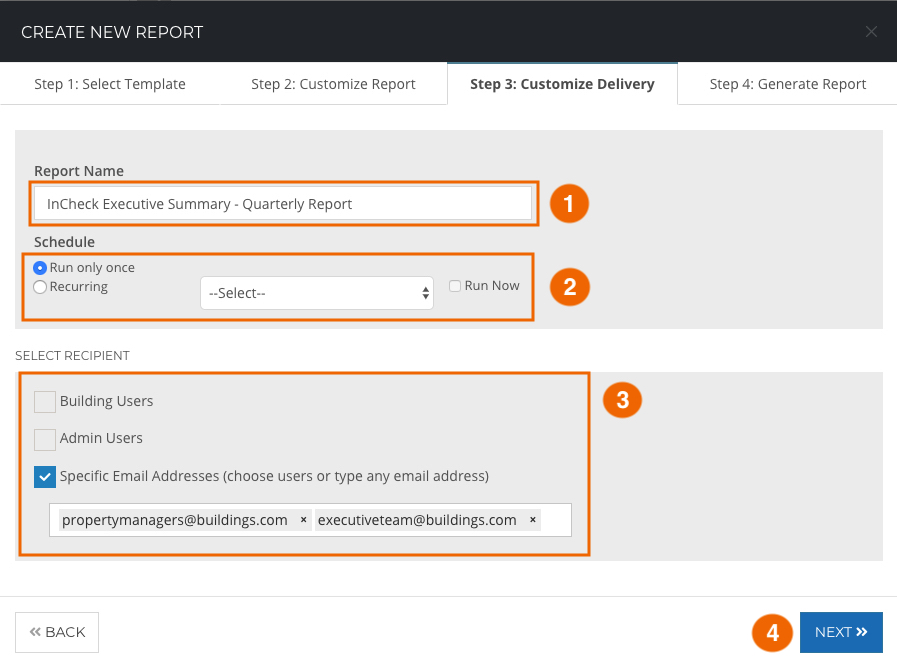The height and width of the screenshot is (667, 897).
Task: Click orange callout number 3
Action: click(622, 400)
